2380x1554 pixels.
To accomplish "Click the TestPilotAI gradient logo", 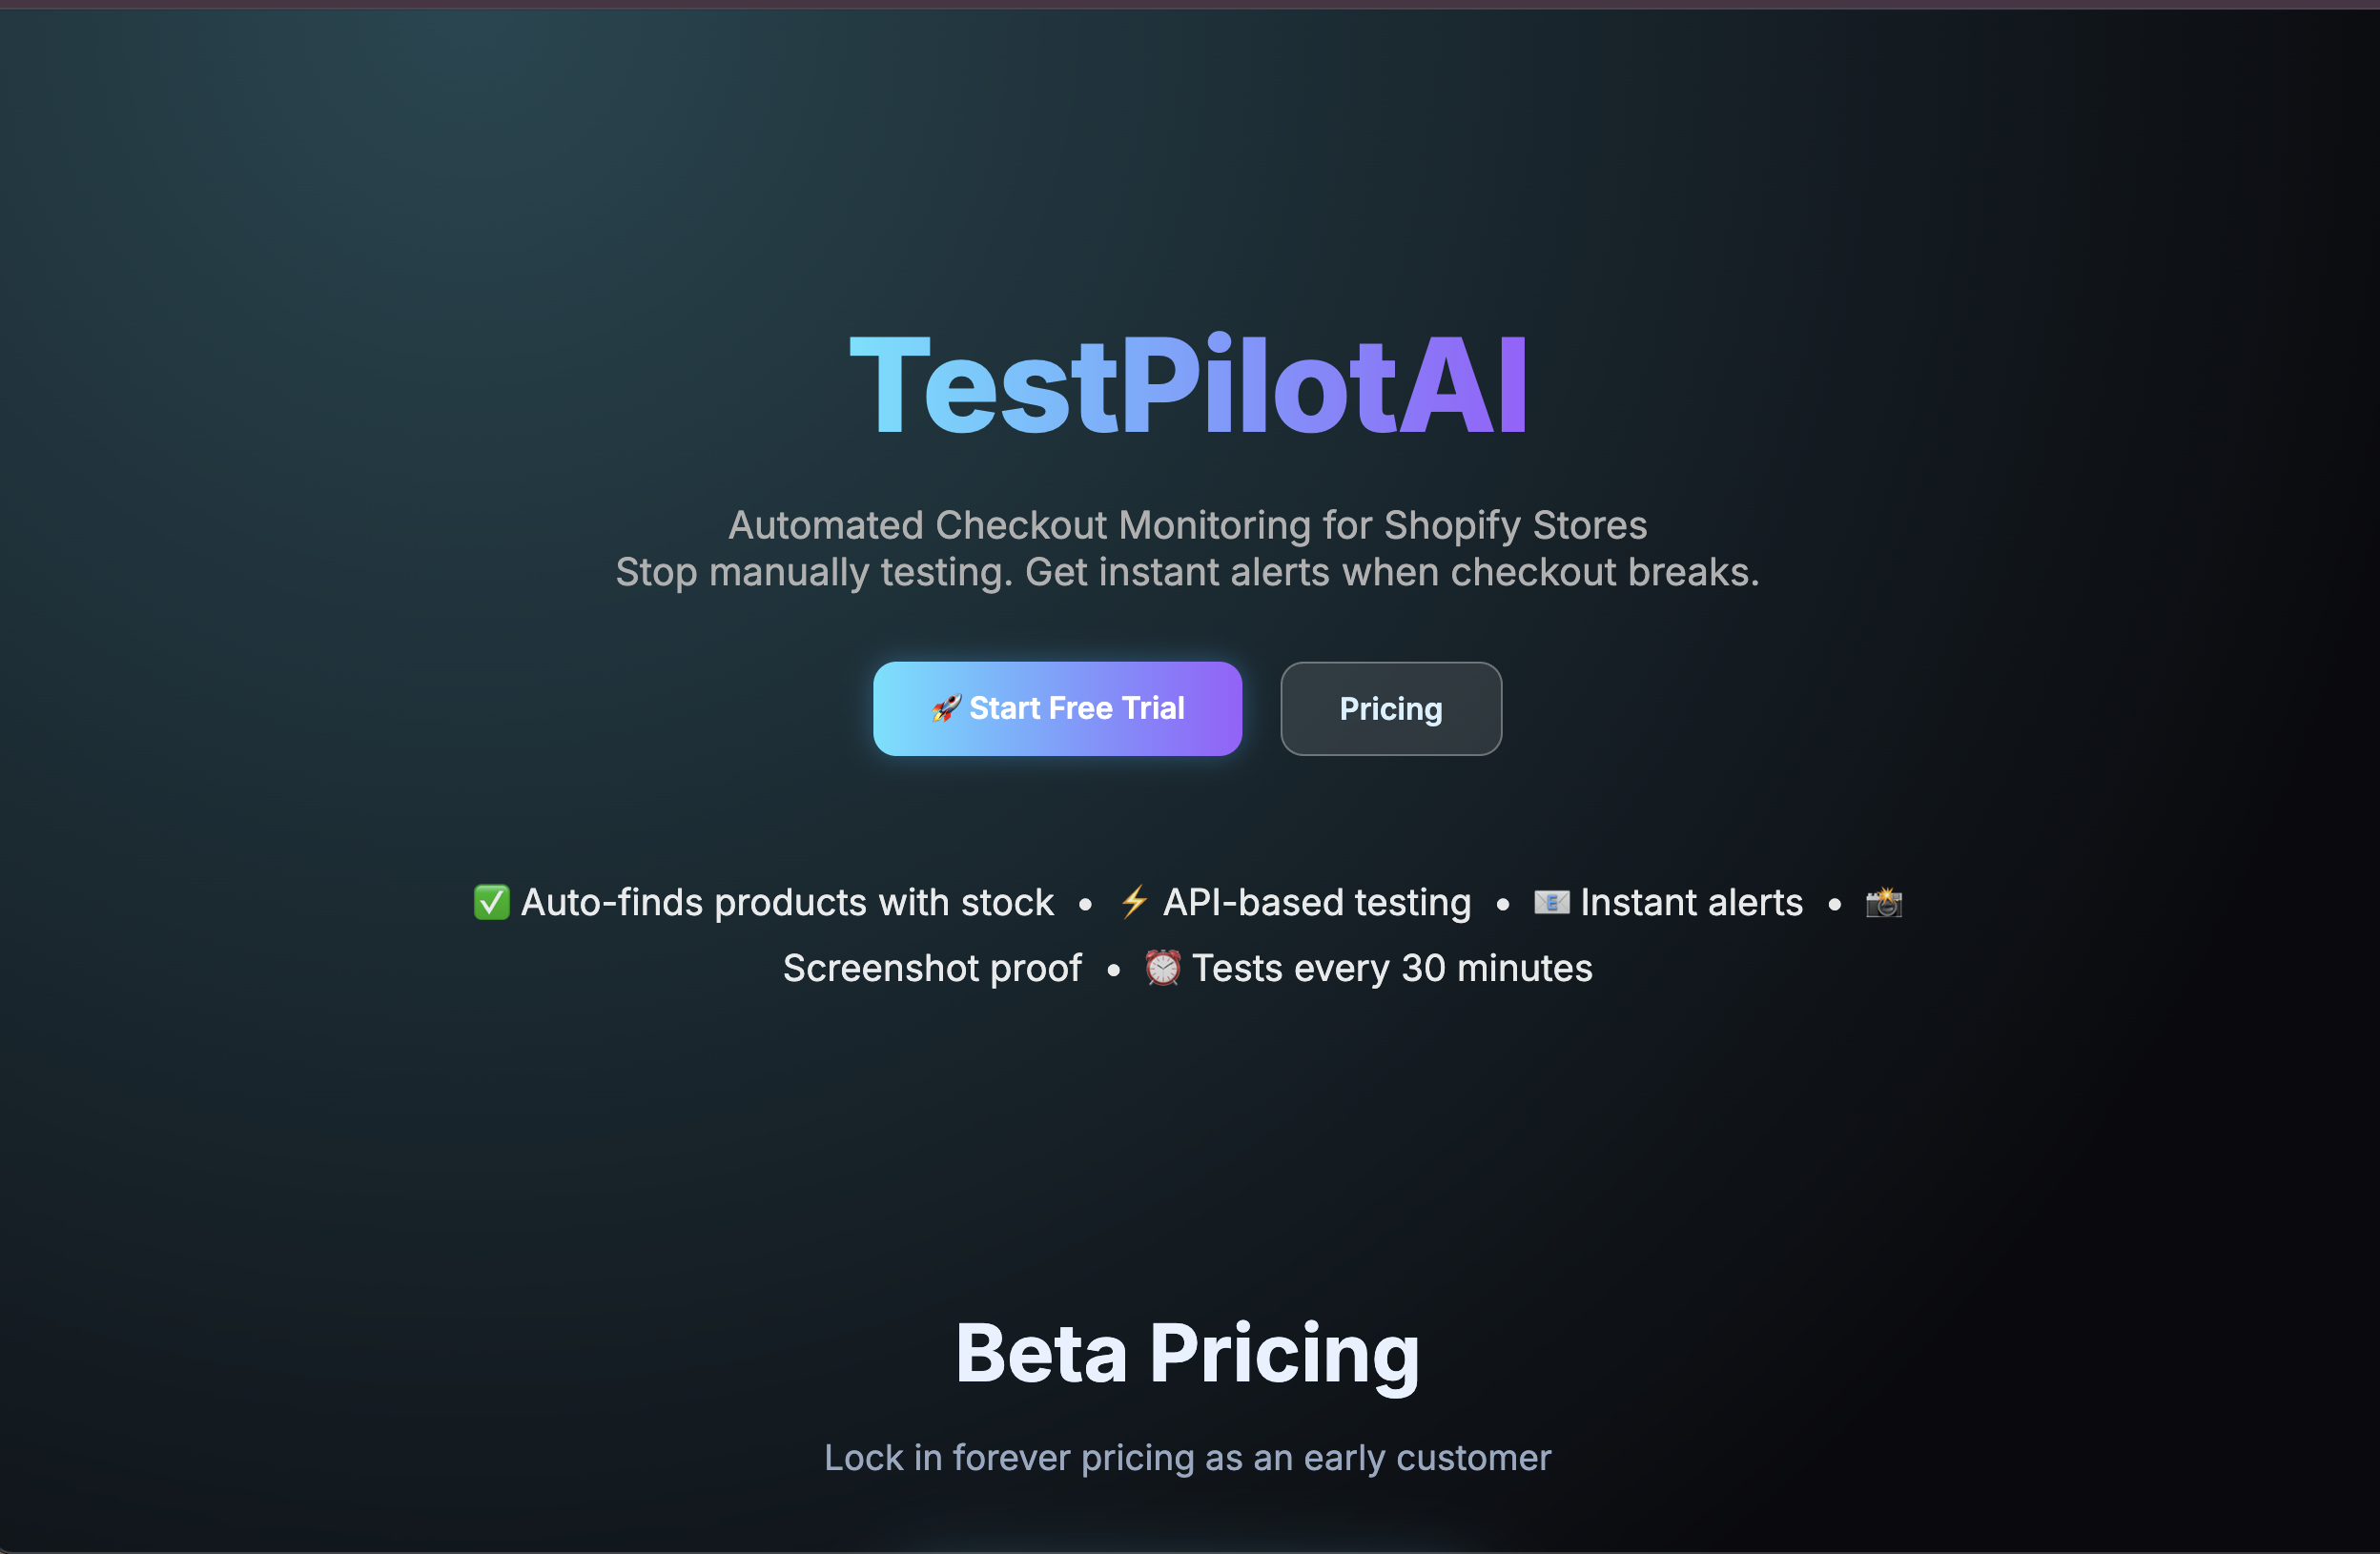I will [1188, 385].
